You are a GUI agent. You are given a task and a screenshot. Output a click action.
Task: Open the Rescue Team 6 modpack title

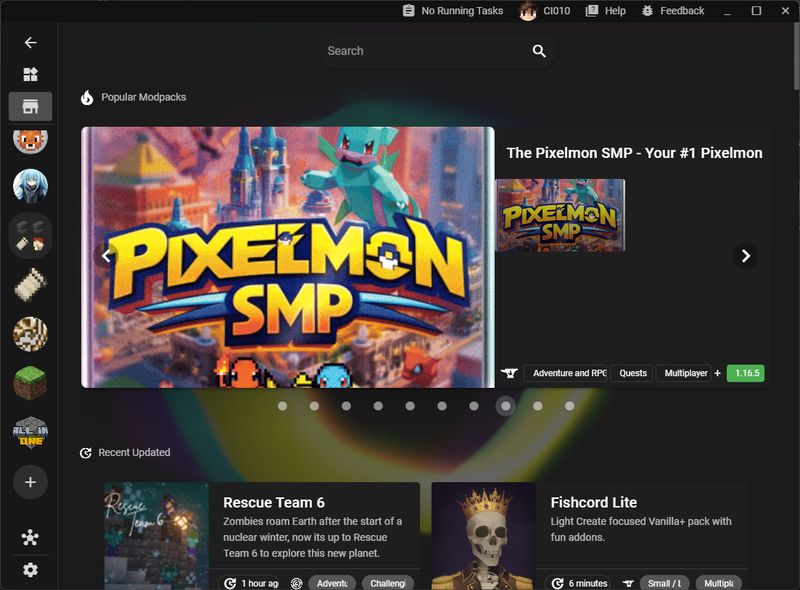(273, 502)
